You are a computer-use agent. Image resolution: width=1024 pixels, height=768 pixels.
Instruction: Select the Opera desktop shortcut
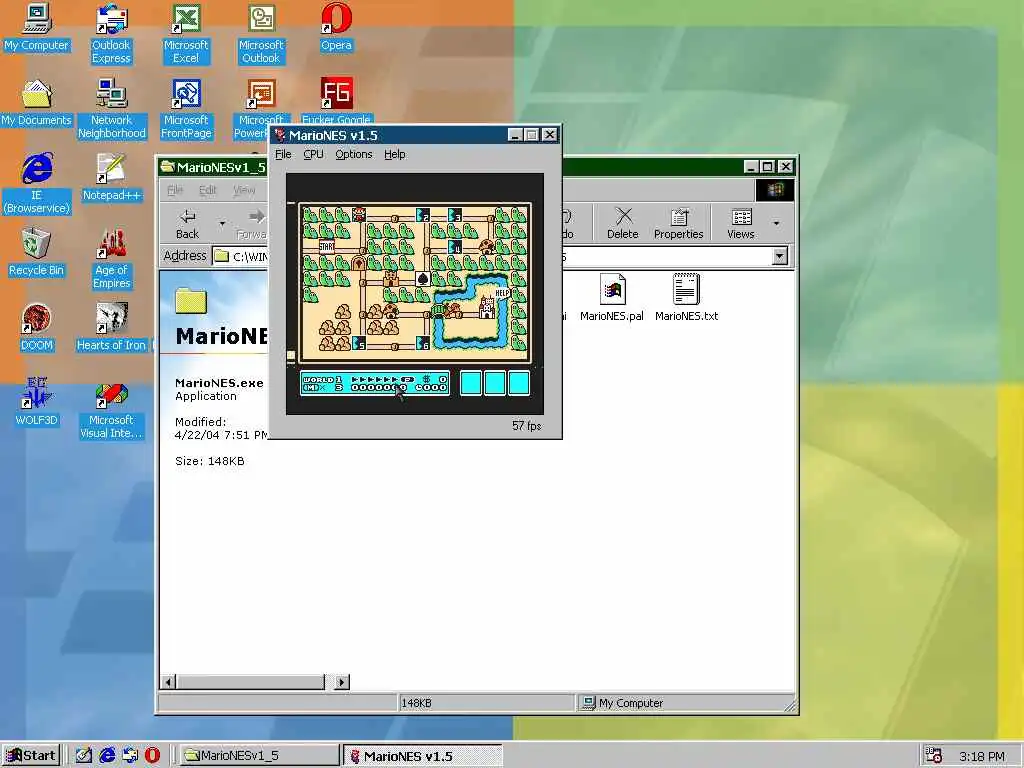coord(336,27)
